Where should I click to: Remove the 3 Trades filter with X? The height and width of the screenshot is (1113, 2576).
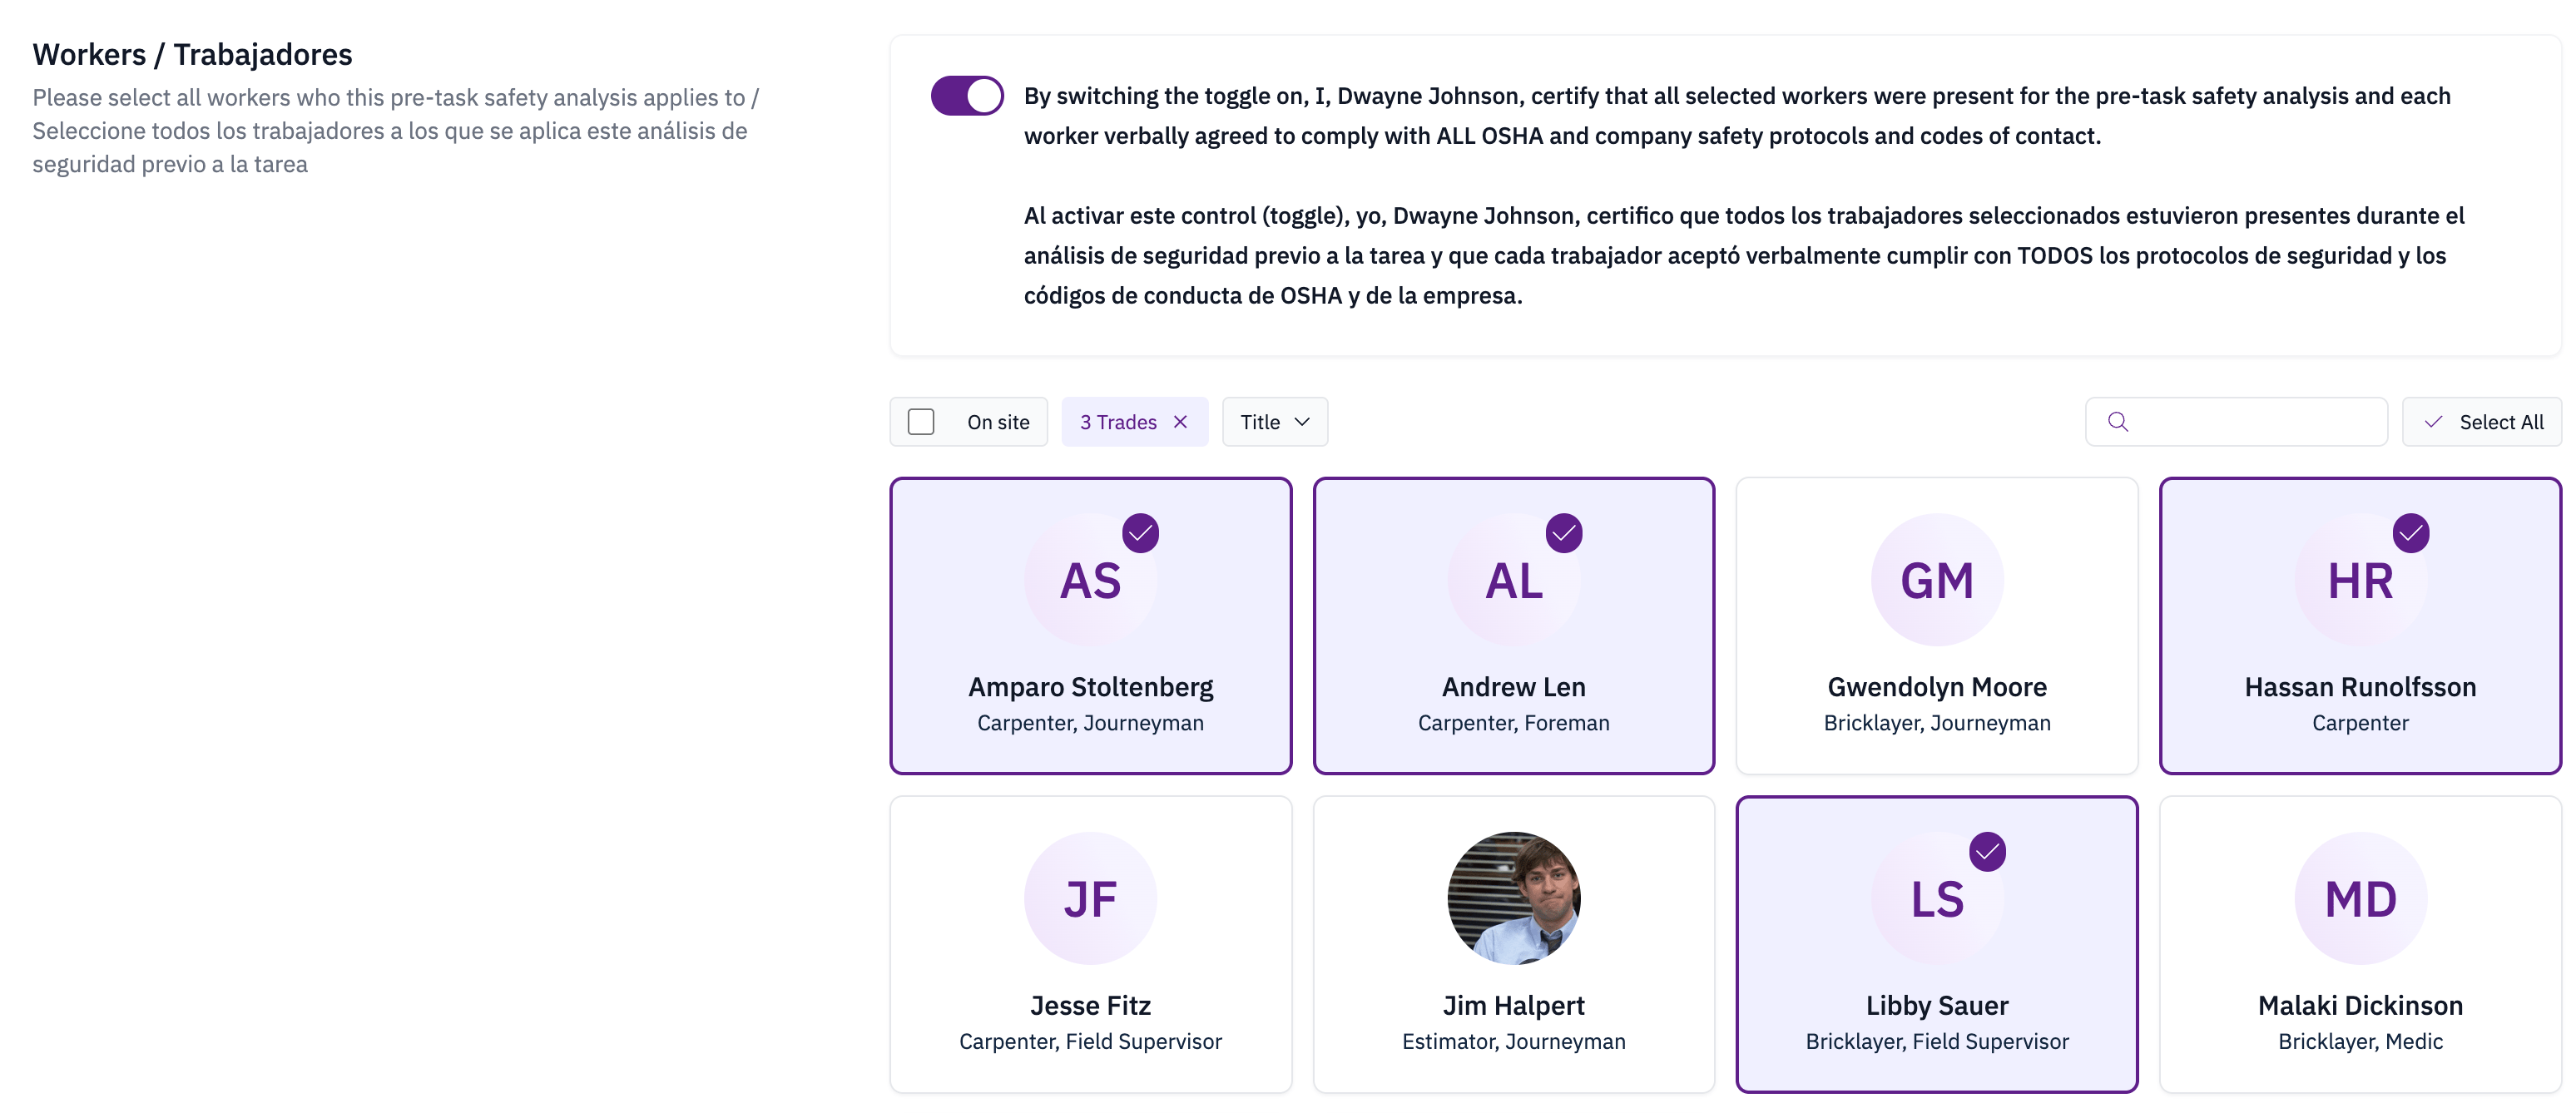[x=1180, y=422]
